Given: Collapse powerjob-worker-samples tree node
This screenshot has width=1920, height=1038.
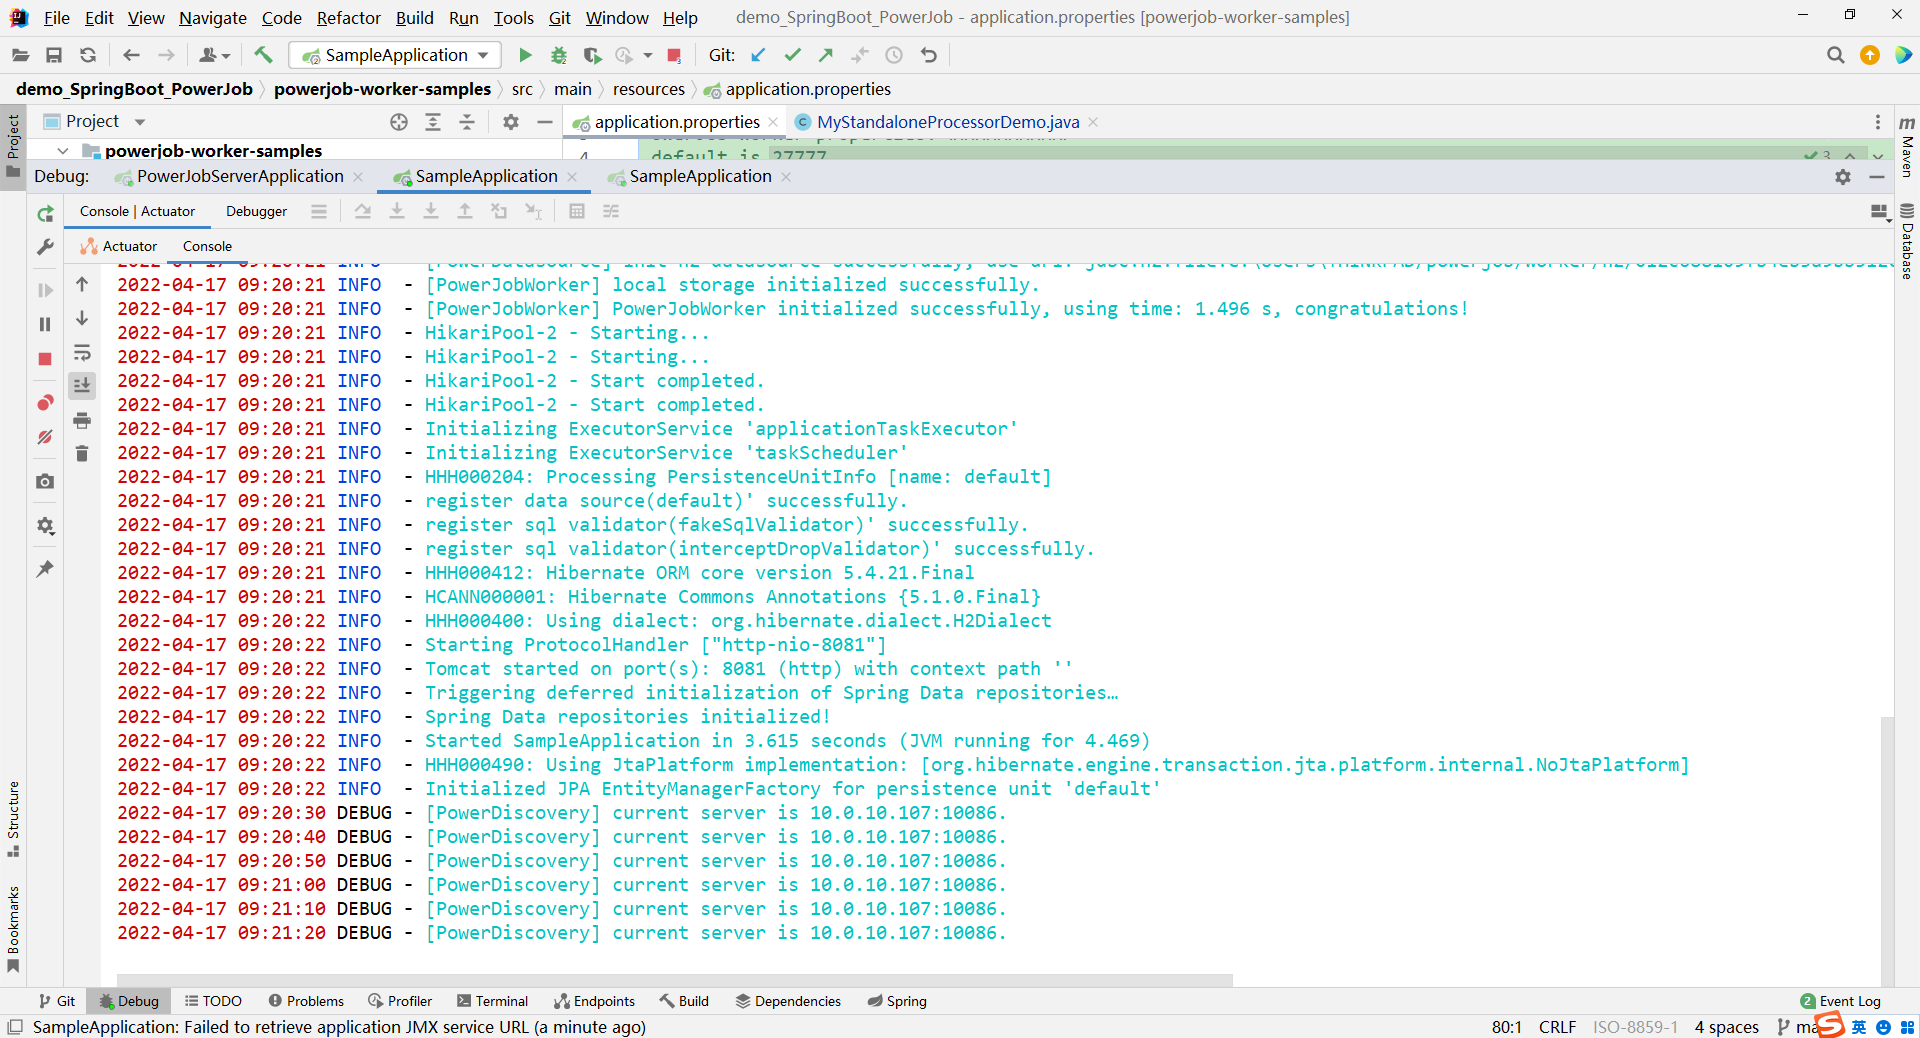Looking at the screenshot, I should (x=63, y=151).
